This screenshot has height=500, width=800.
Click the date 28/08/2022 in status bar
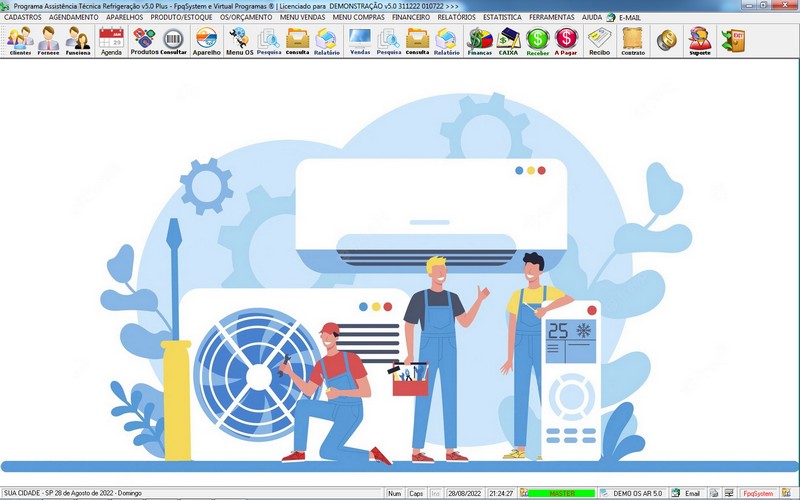(464, 493)
